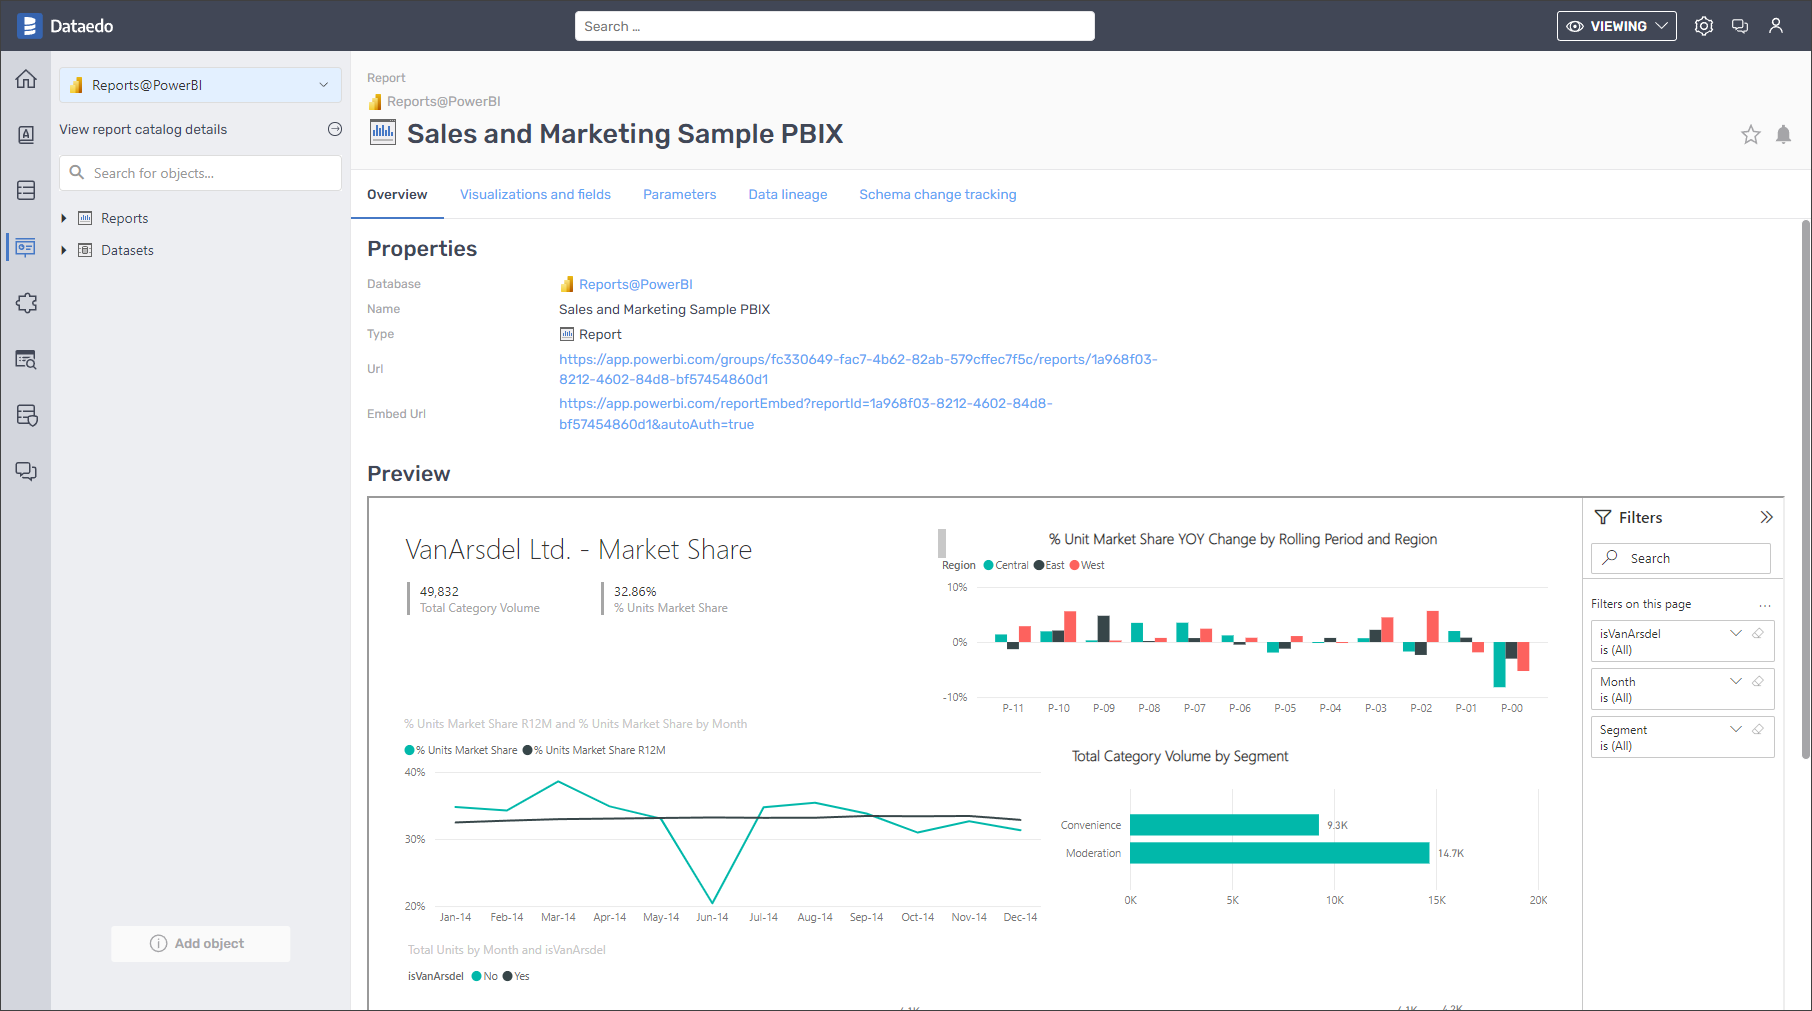Image resolution: width=1812 pixels, height=1011 pixels.
Task: Open the Home icon in left sidebar
Action: tap(25, 79)
